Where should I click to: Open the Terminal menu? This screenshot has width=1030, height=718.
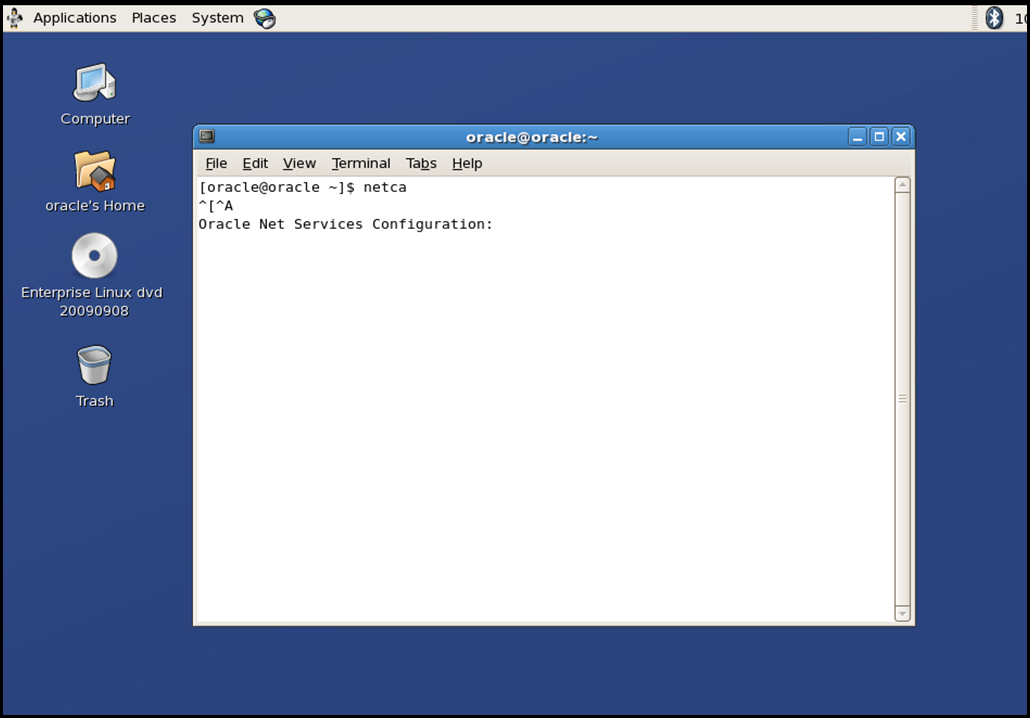(361, 163)
